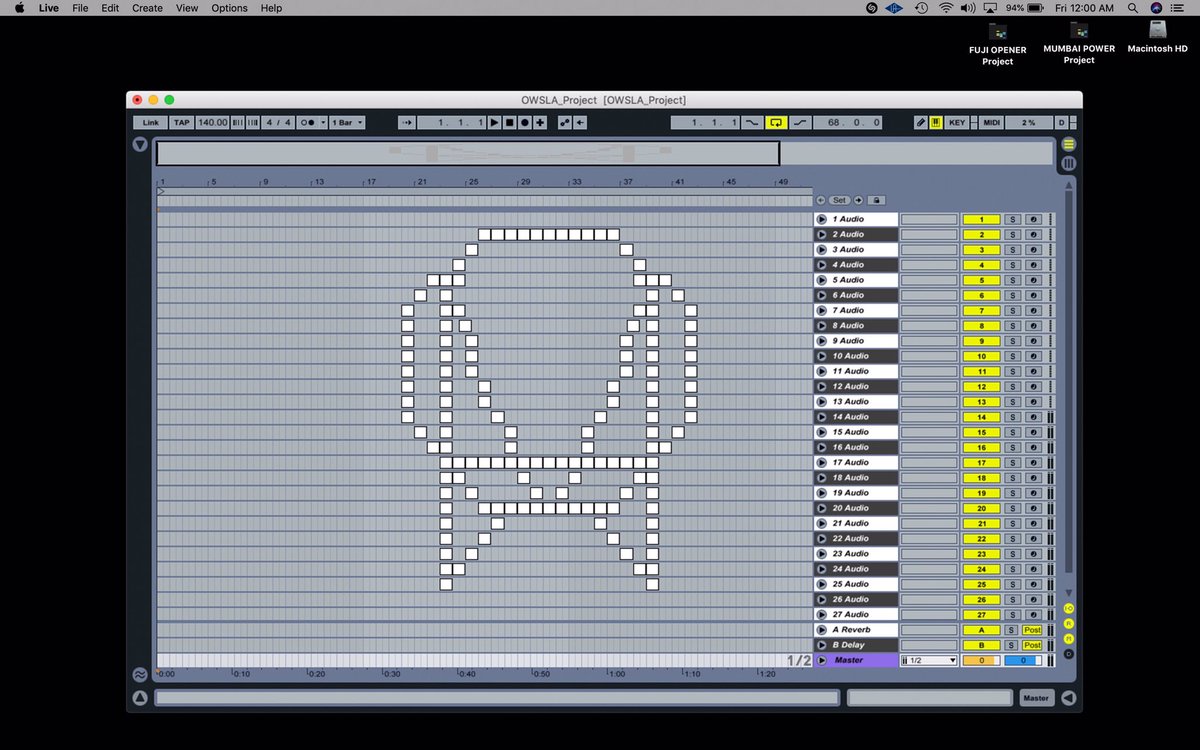The width and height of the screenshot is (1200, 750).
Task: Toggle the Mixer section round M button
Action: [x=1069, y=638]
